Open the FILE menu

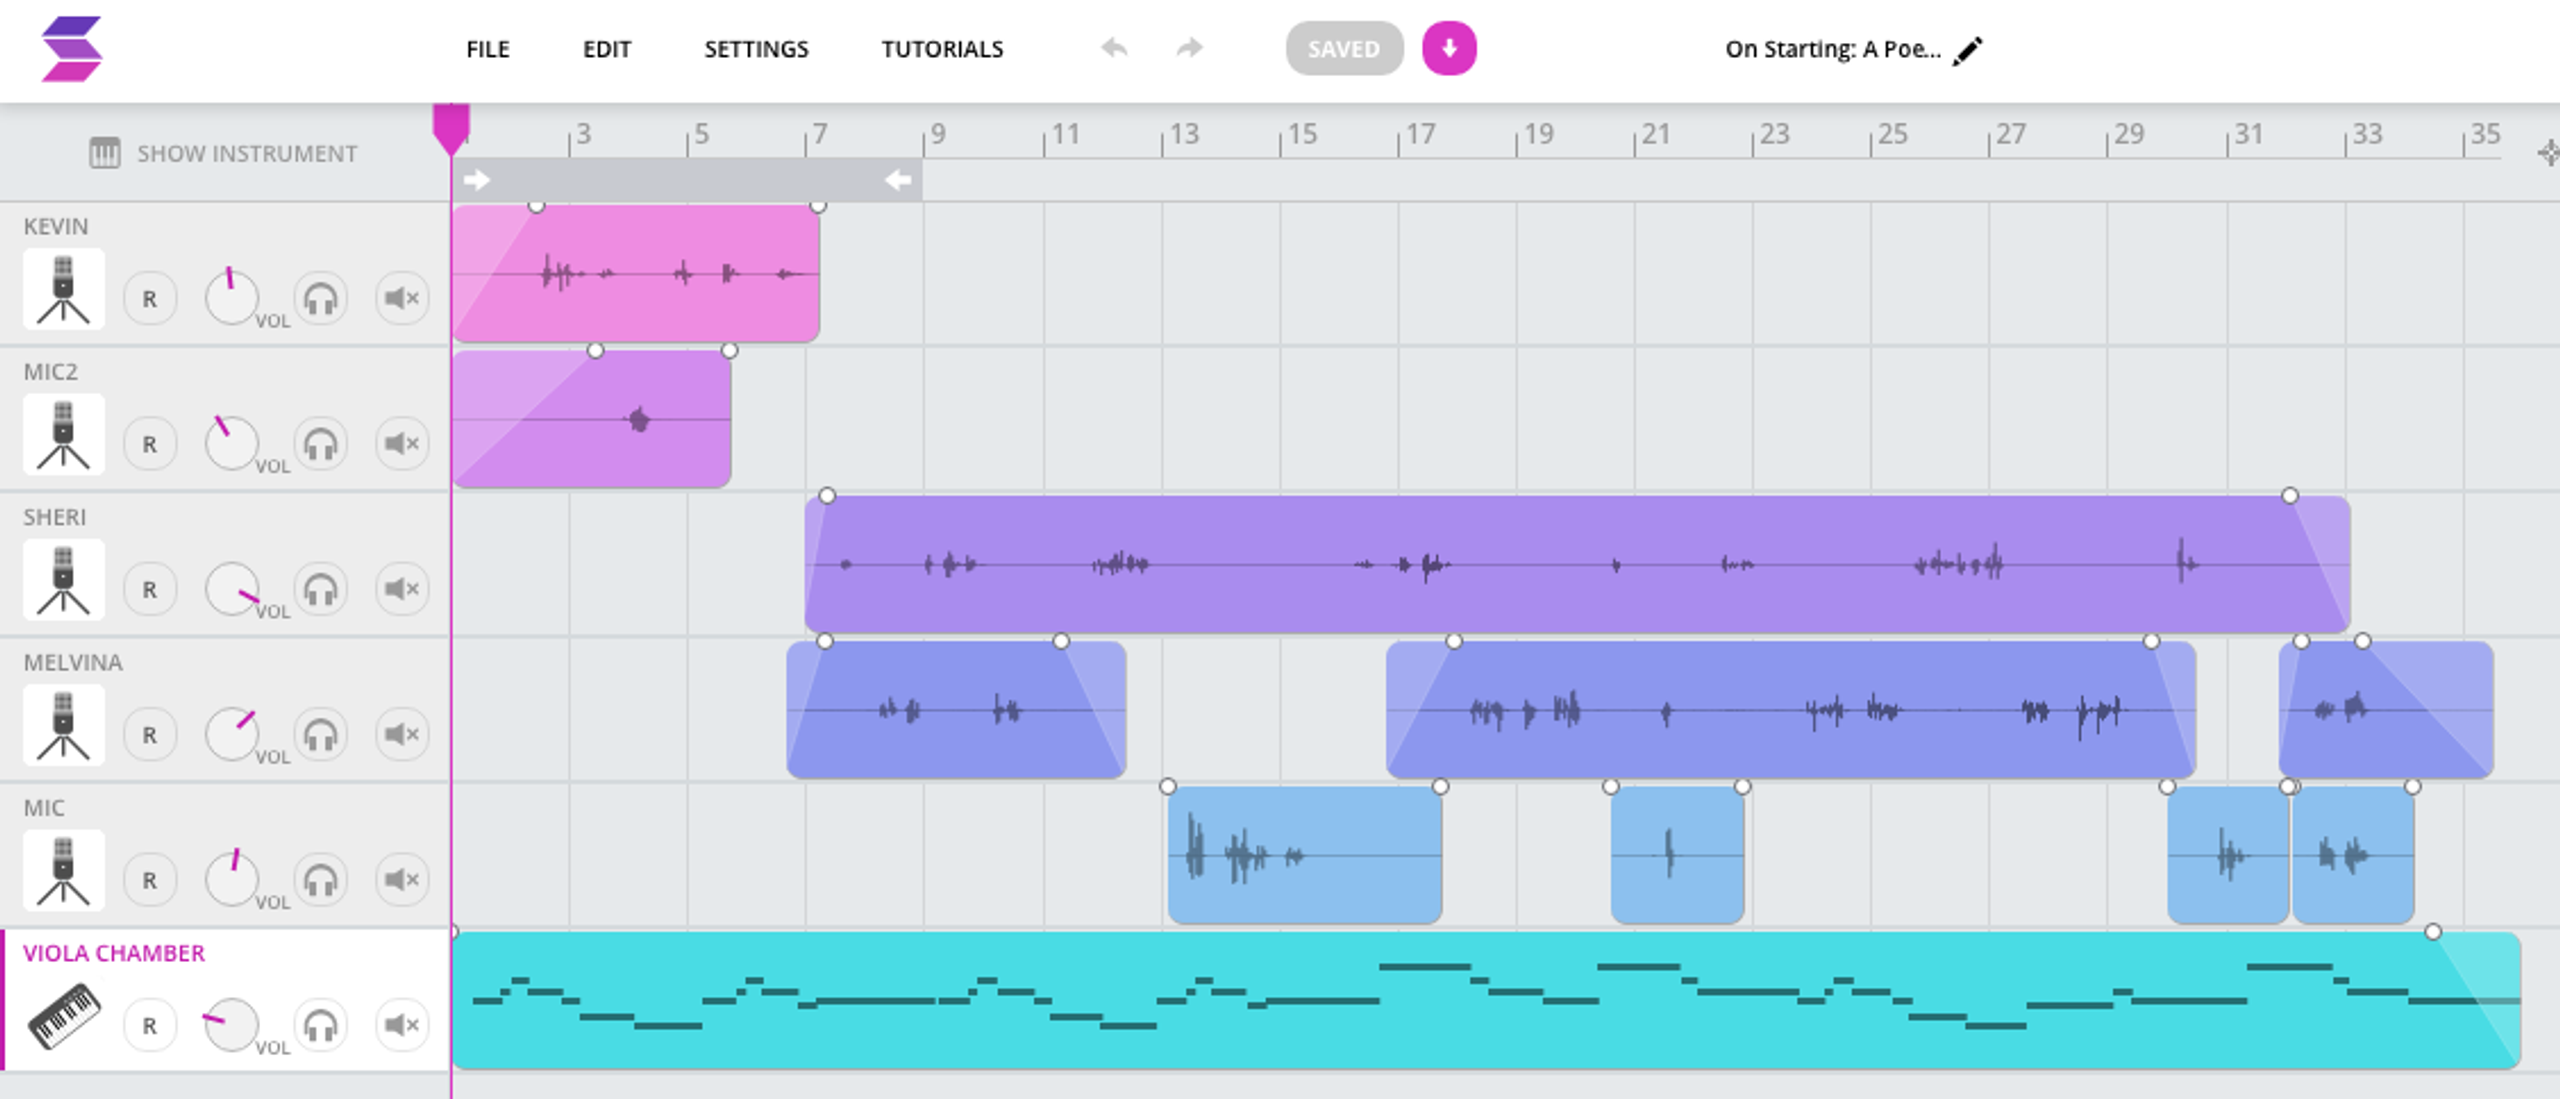click(487, 48)
